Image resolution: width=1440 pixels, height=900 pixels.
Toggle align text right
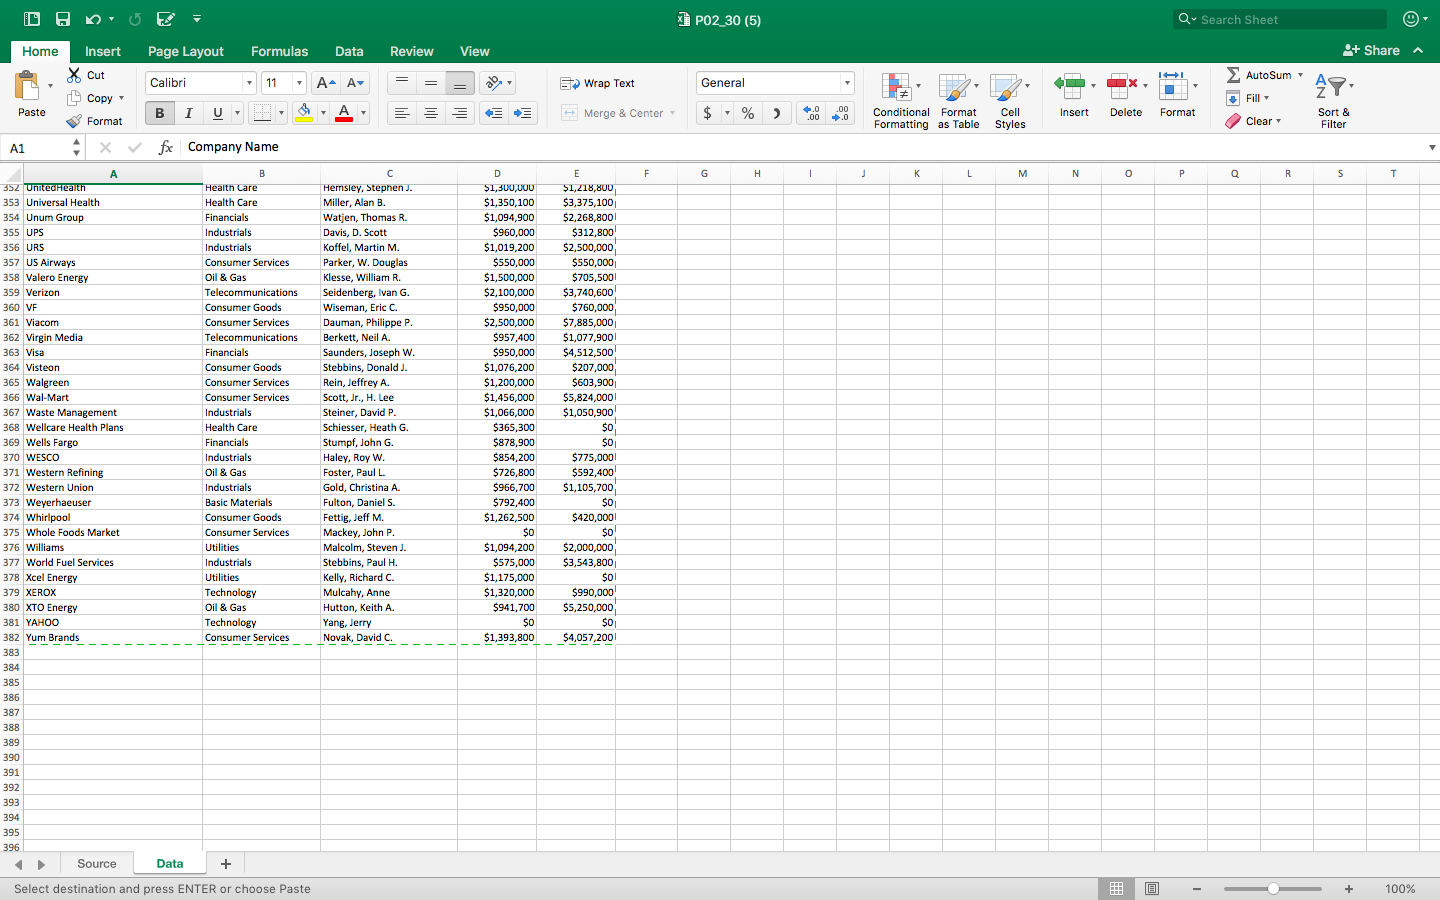coord(460,113)
